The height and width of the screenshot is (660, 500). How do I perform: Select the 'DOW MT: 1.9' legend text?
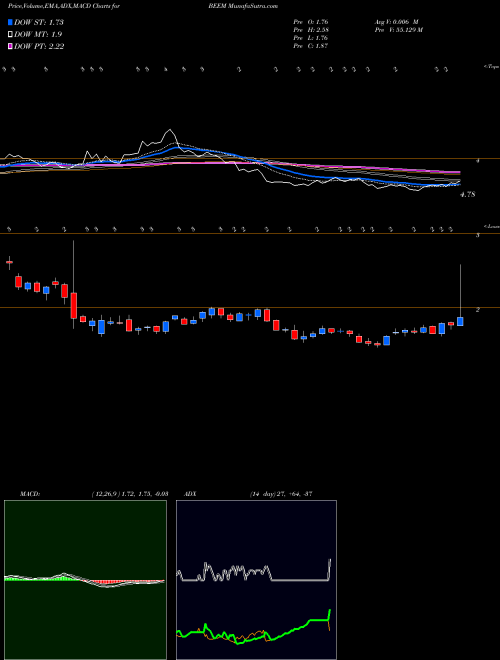coord(38,35)
